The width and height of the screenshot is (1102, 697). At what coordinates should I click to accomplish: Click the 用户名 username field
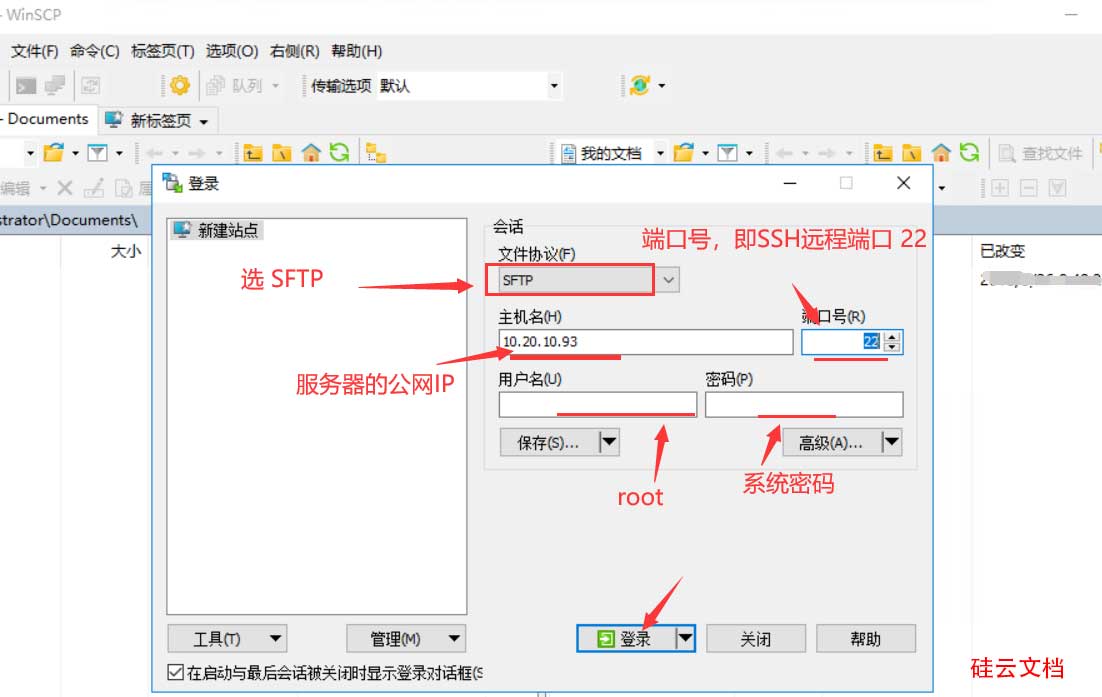pyautogui.click(x=597, y=405)
